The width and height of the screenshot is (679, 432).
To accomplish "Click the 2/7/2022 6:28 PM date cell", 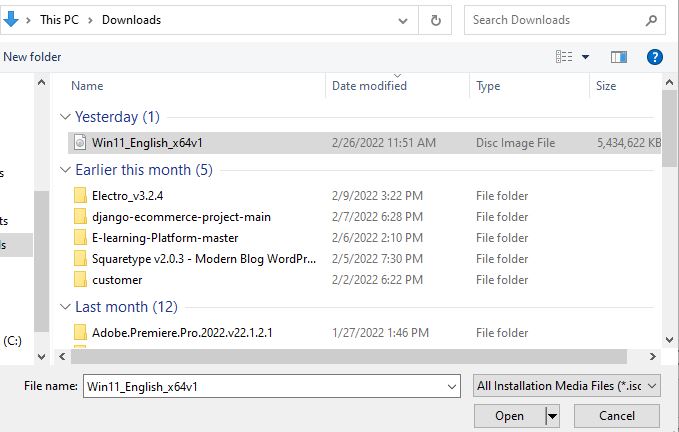I will (377, 216).
